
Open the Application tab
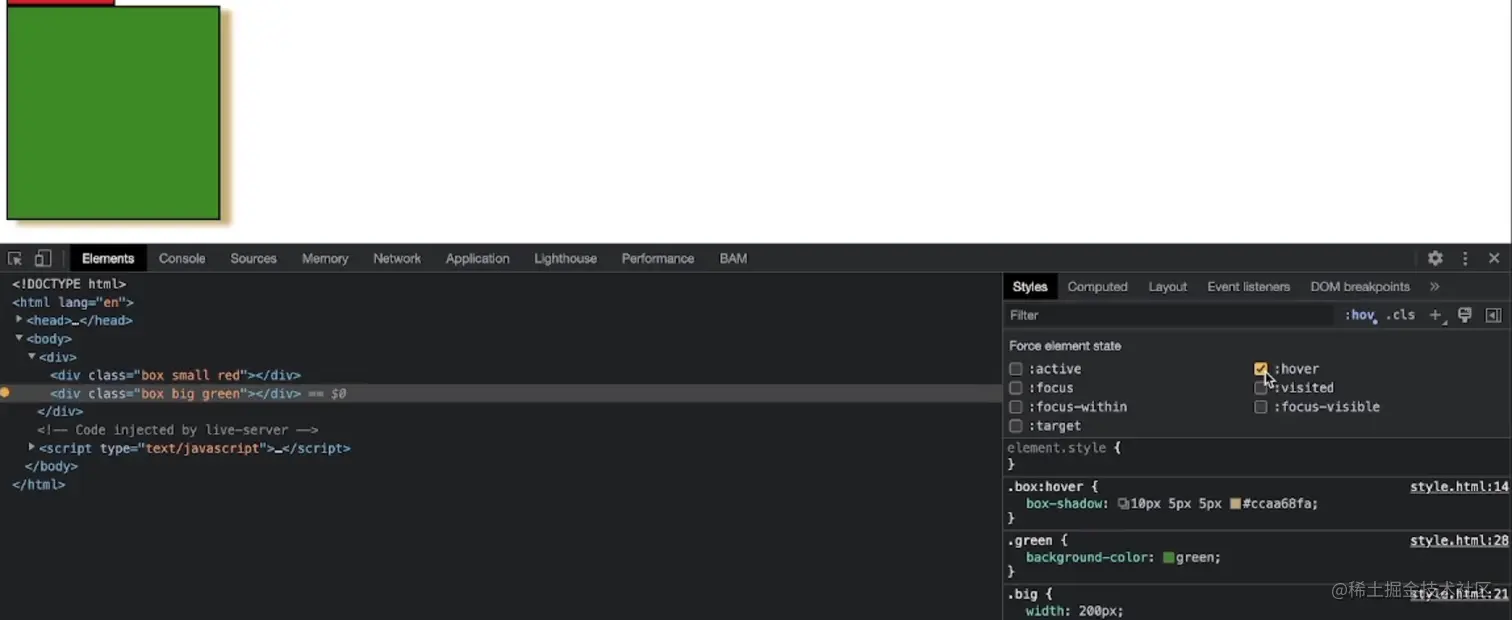point(477,258)
